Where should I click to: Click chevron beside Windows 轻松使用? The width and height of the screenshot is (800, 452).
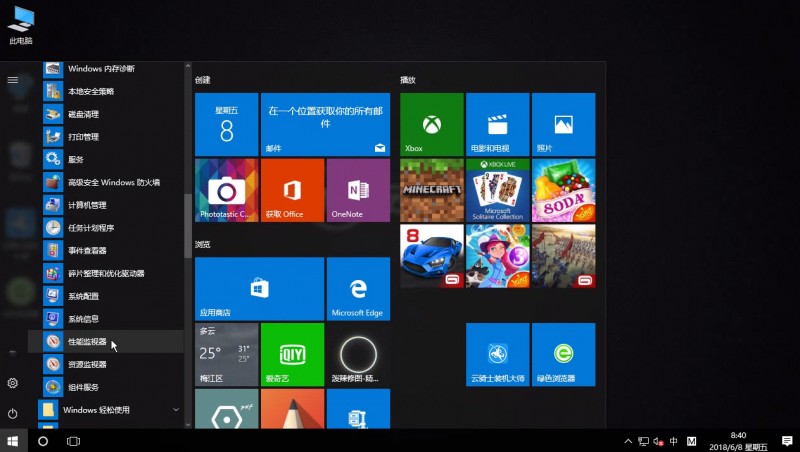coord(176,410)
